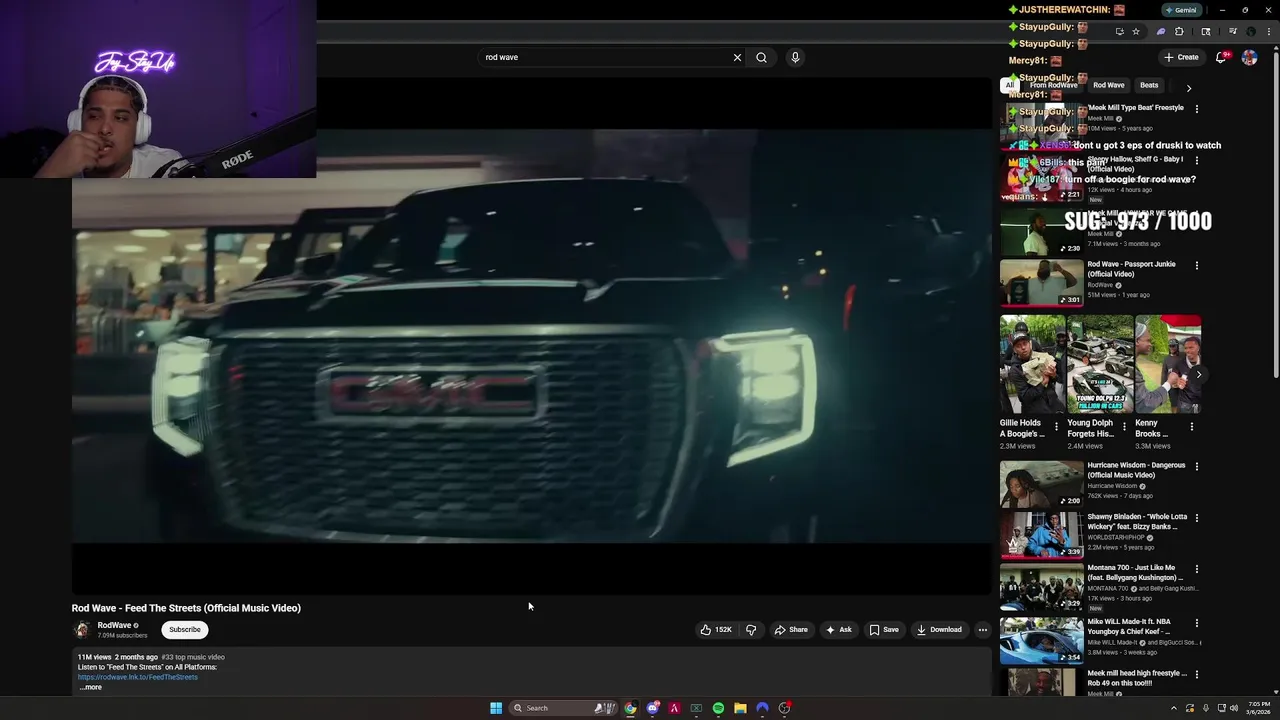Clear the 'rod wave' search text
Screen dimensions: 1280x720
(x=737, y=57)
